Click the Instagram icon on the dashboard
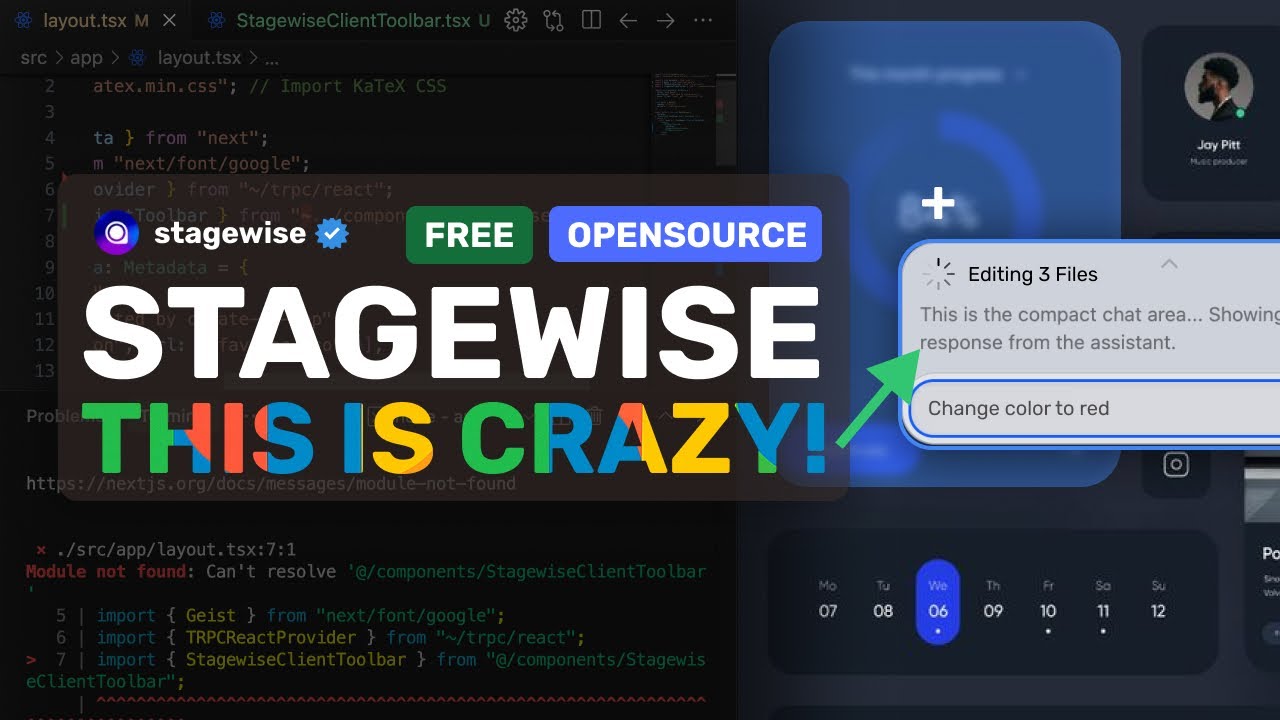The image size is (1280, 720). pyautogui.click(x=1176, y=464)
